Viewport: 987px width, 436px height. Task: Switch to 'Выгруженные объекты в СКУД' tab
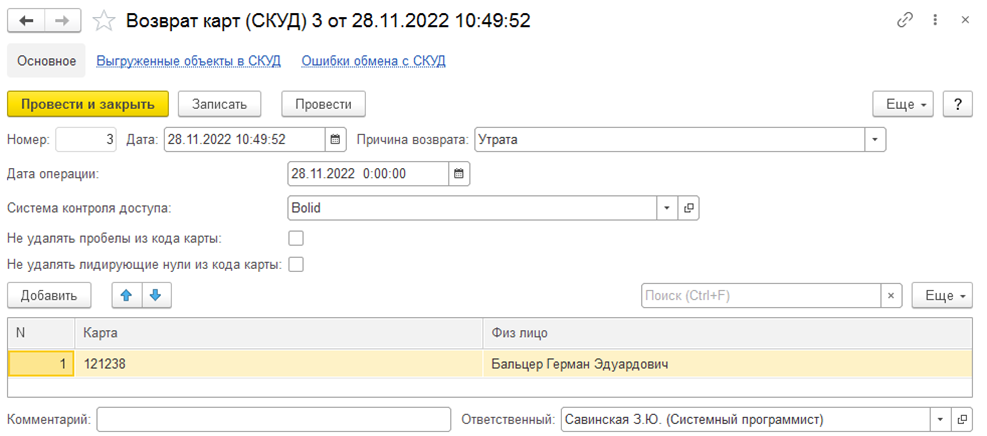tap(188, 61)
